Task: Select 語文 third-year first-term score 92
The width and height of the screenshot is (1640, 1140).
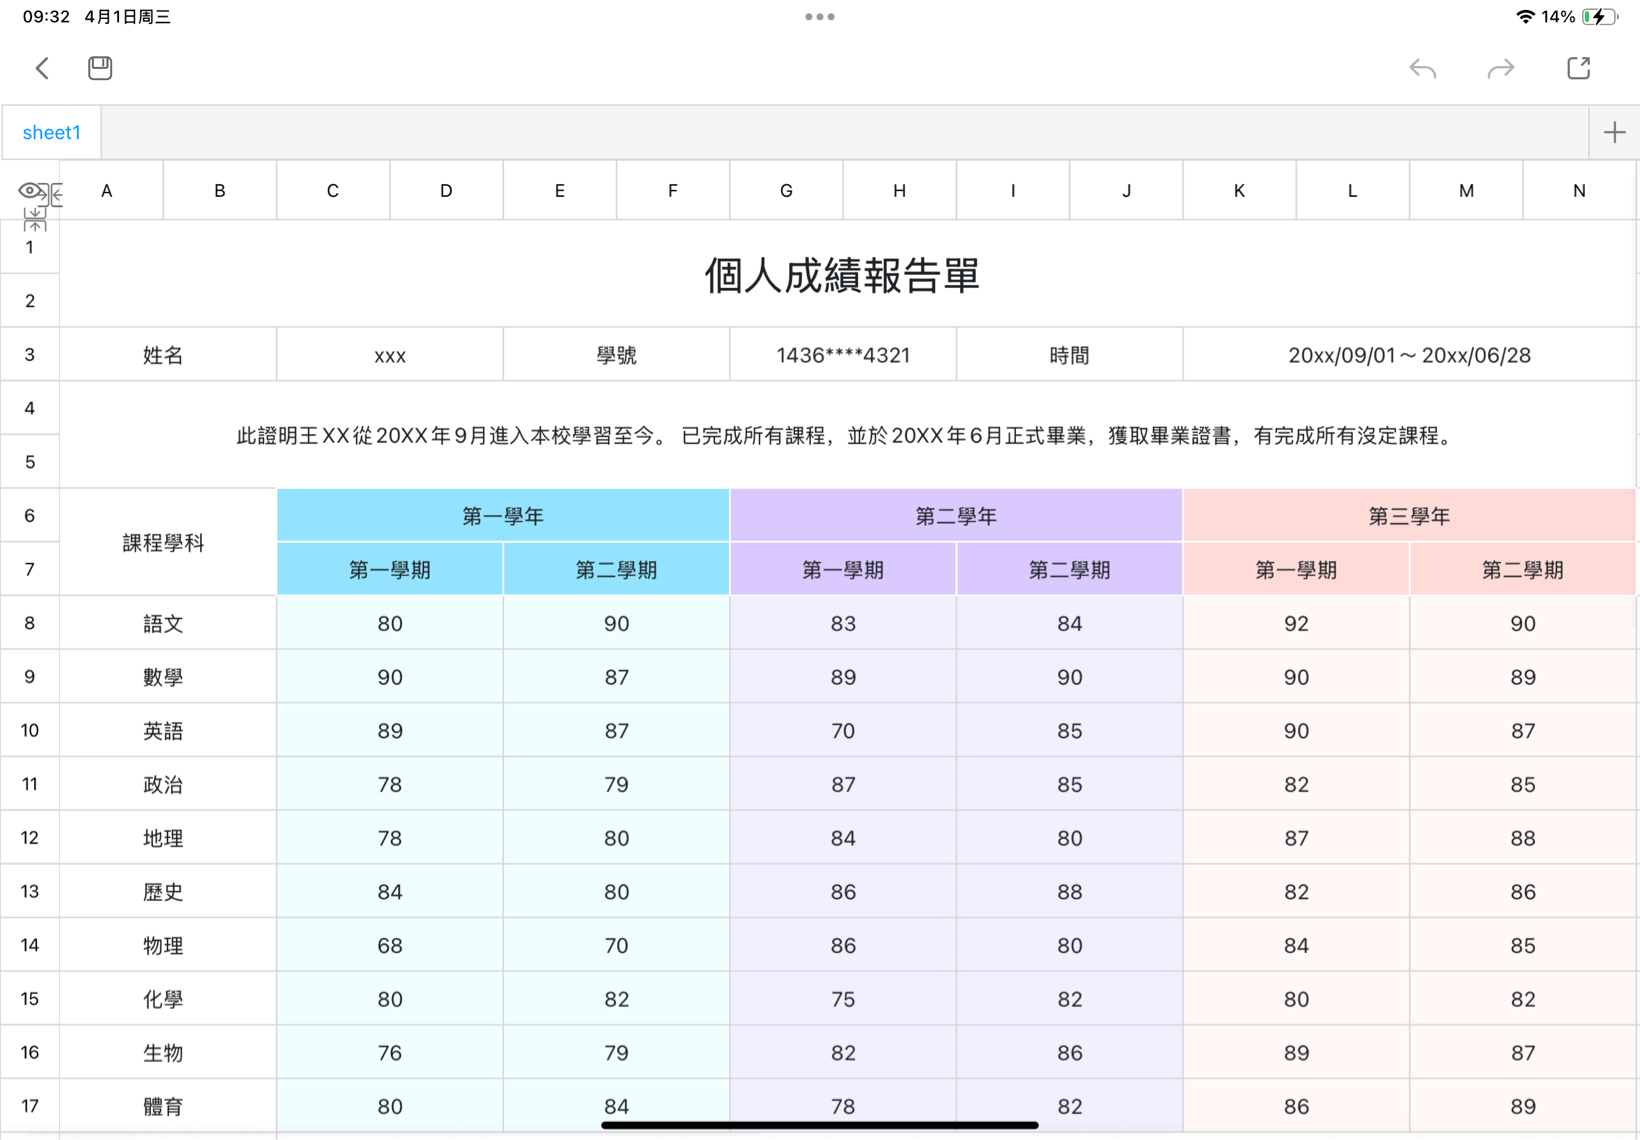Action: pos(1296,623)
